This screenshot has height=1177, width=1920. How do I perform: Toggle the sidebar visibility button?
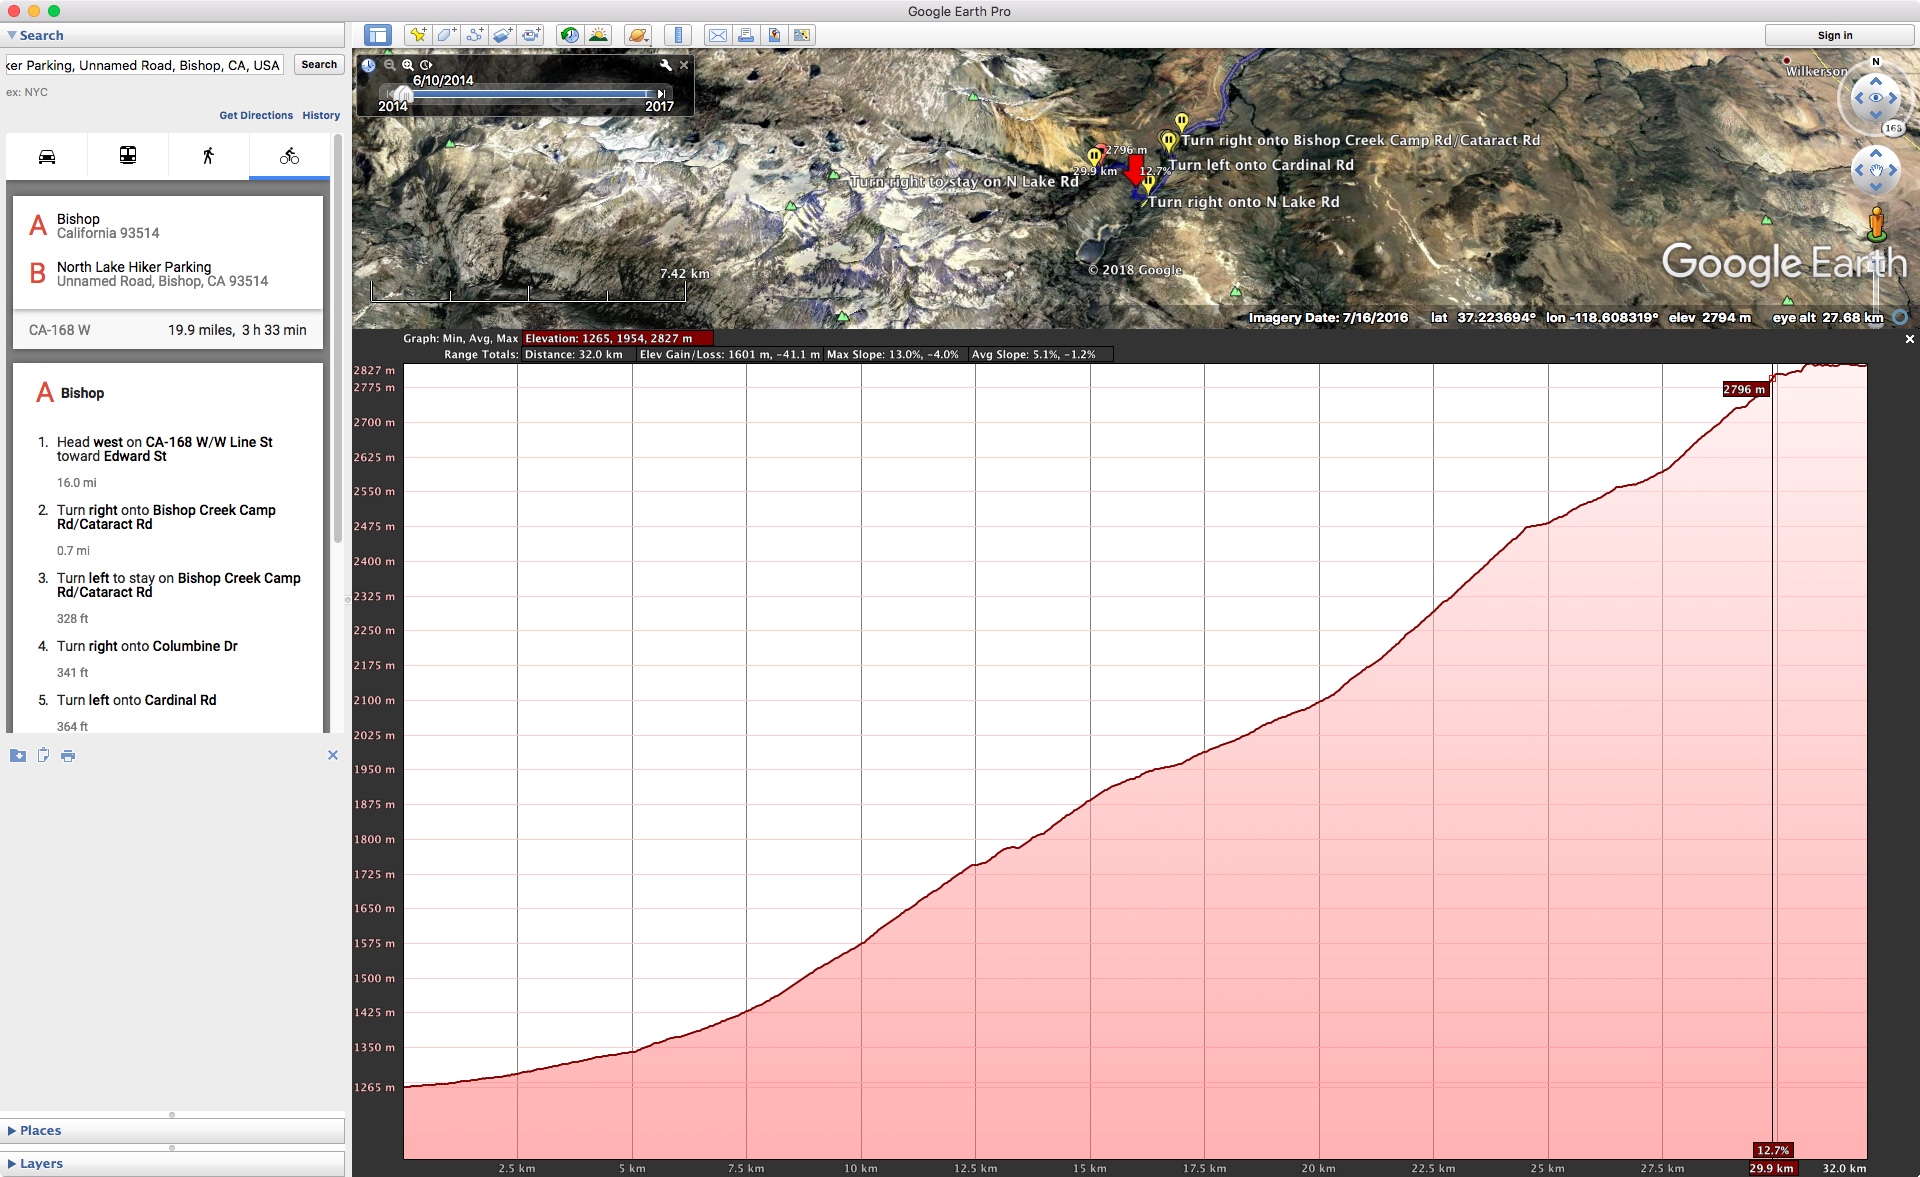pyautogui.click(x=378, y=35)
